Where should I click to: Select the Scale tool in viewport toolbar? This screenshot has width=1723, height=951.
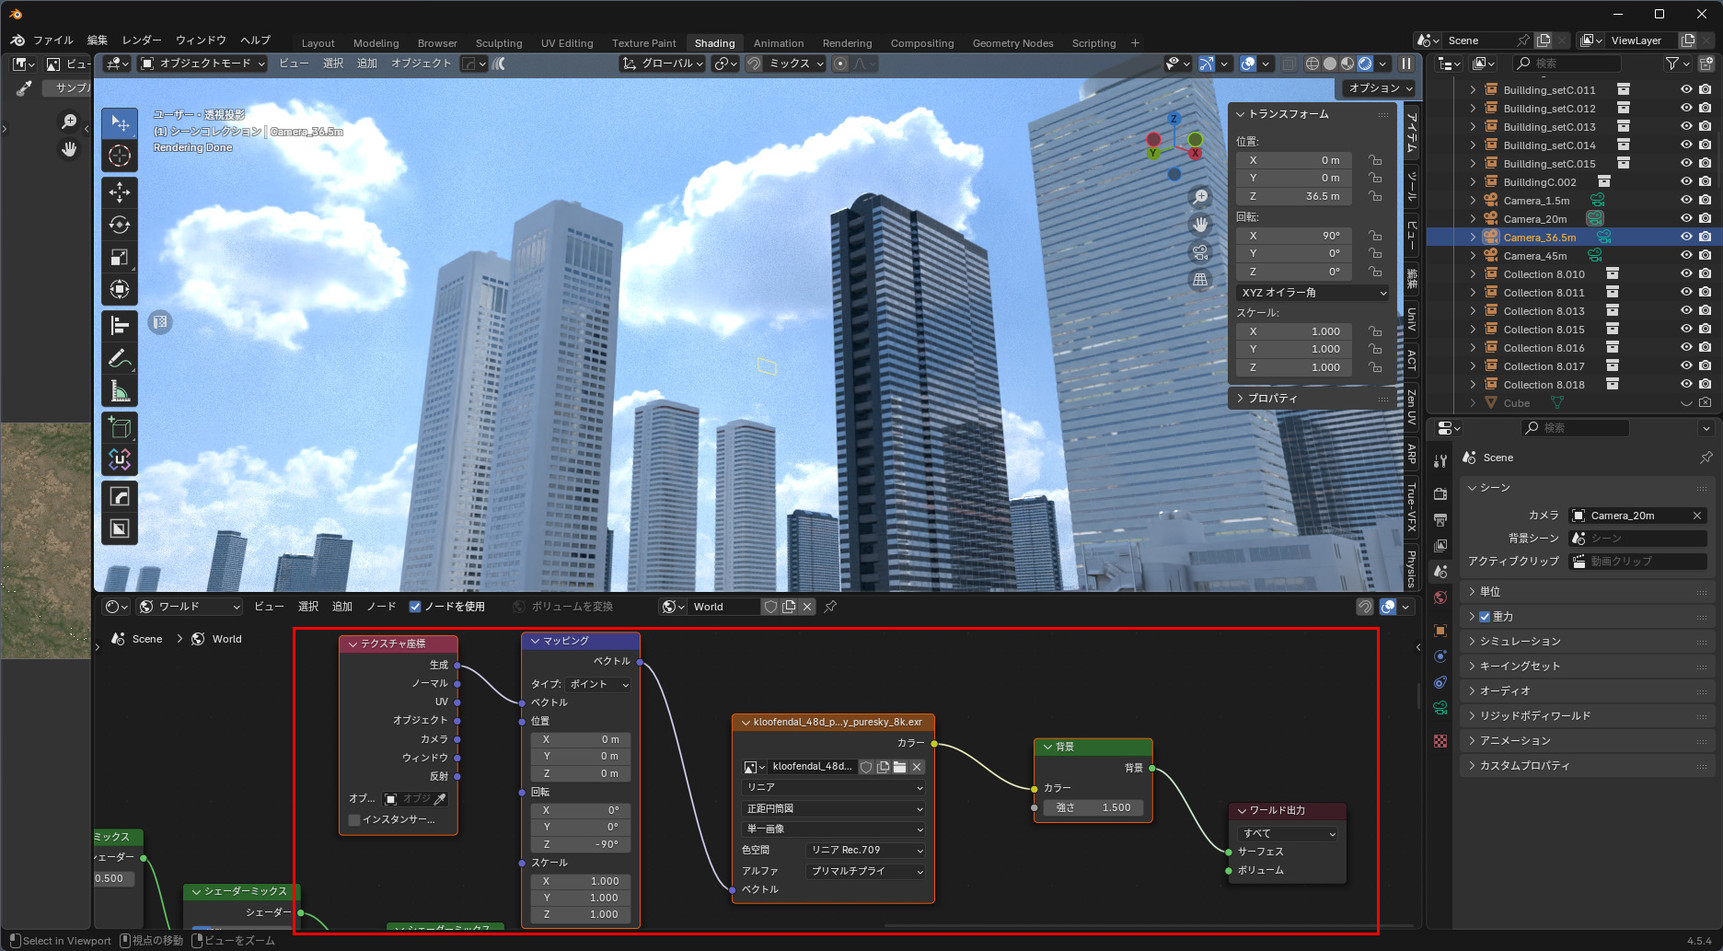click(x=120, y=258)
